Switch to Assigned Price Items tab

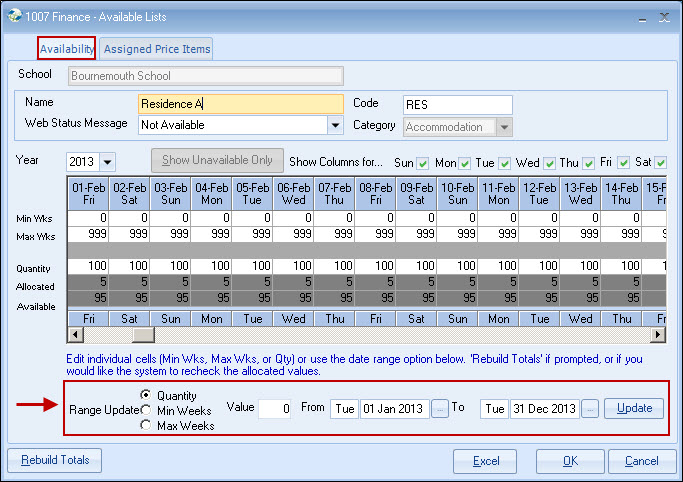coord(156,49)
